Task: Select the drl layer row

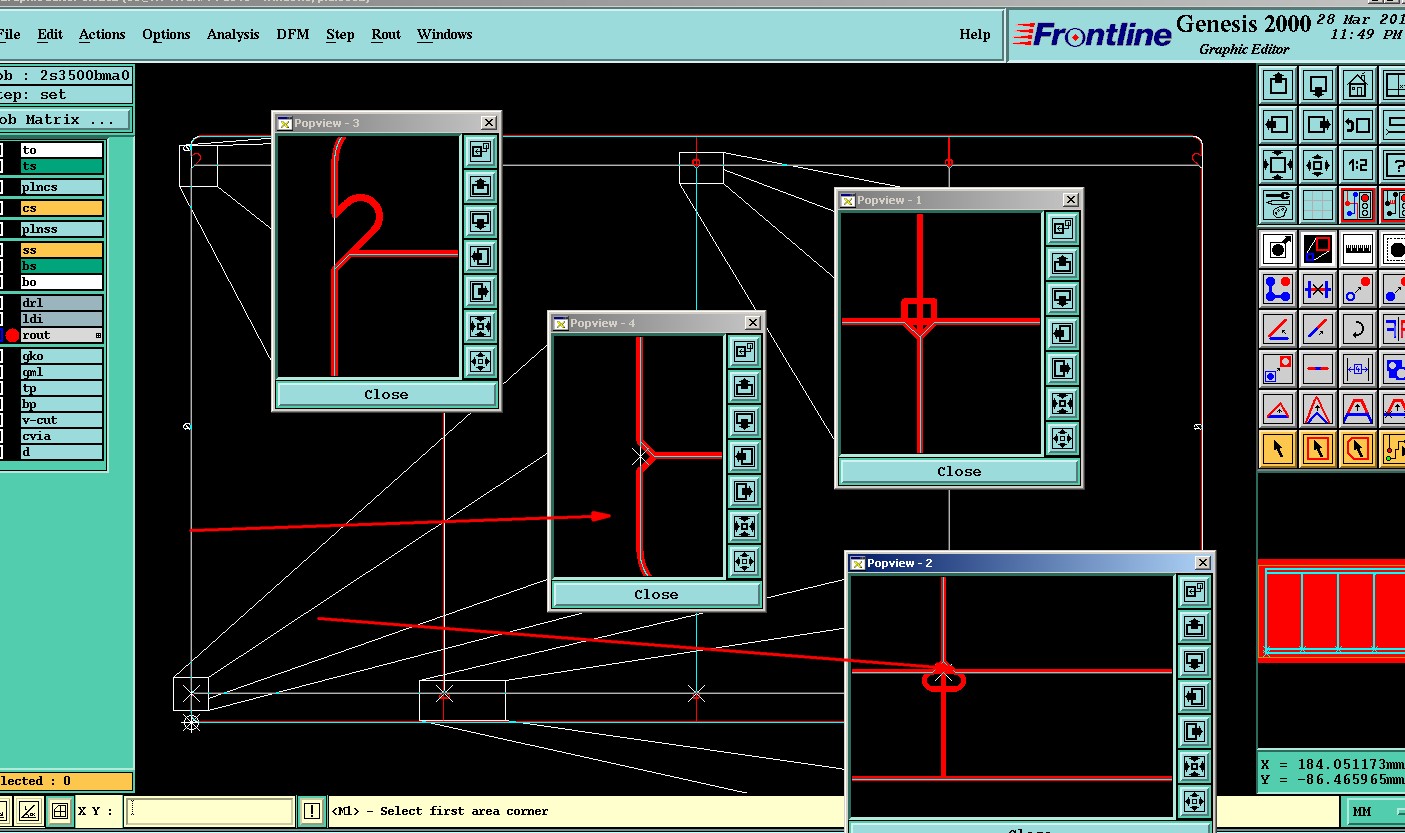Action: tap(61, 303)
